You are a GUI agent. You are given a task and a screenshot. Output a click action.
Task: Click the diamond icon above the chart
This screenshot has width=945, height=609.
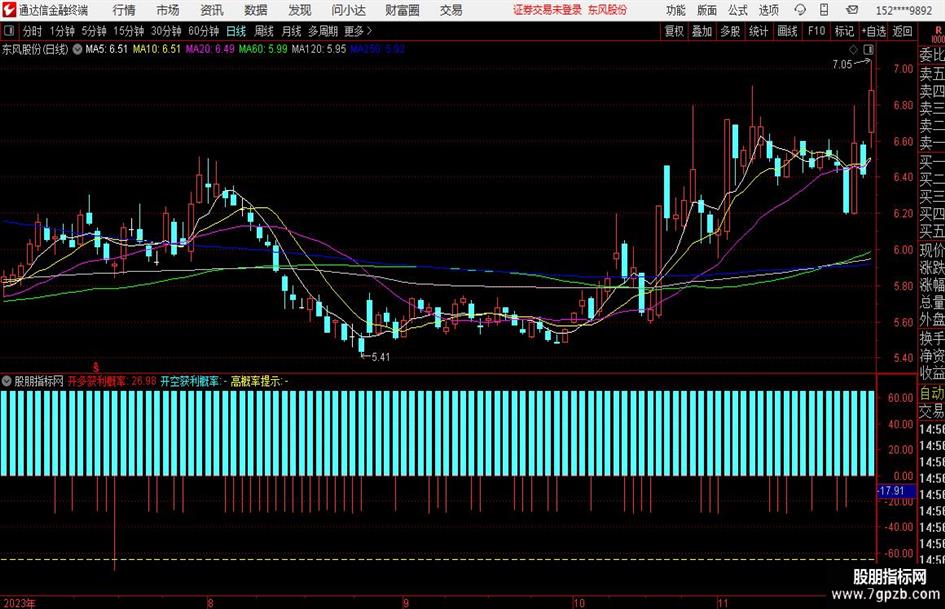pyautogui.click(x=853, y=49)
